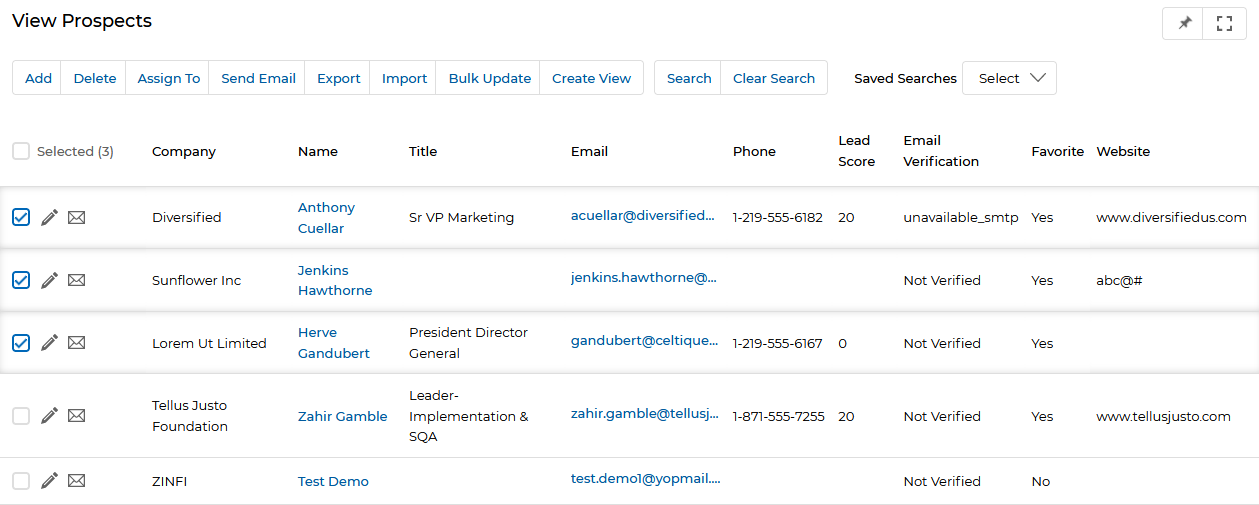Click the www.diversifiedus.com website cell
This screenshot has height=505, width=1259.
tap(1171, 217)
